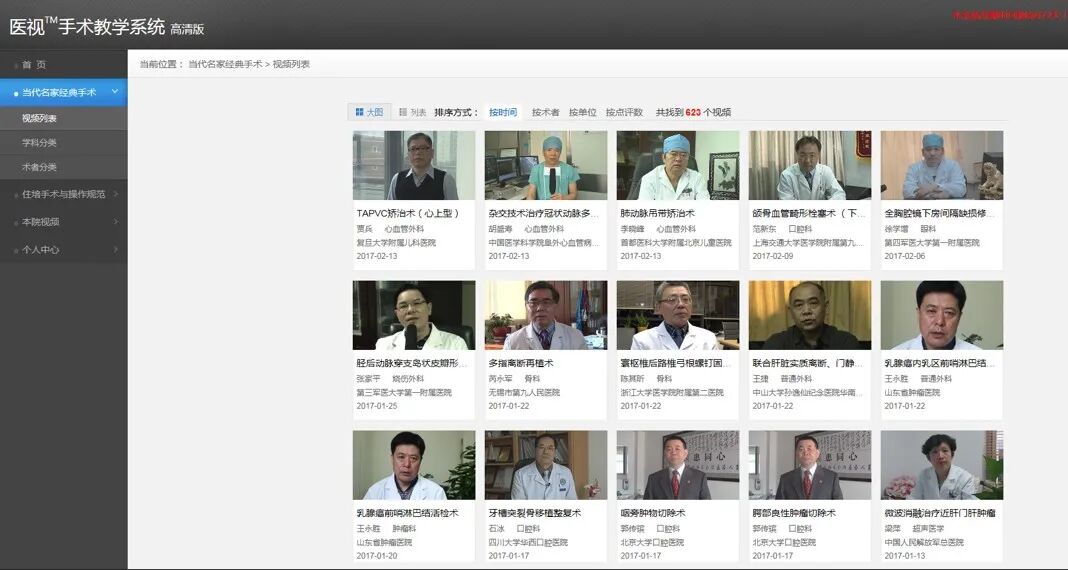1068x570 pixels.
Task: Open the 牙槽突裂骨移植整复术 video thumbnail
Action: (546, 465)
